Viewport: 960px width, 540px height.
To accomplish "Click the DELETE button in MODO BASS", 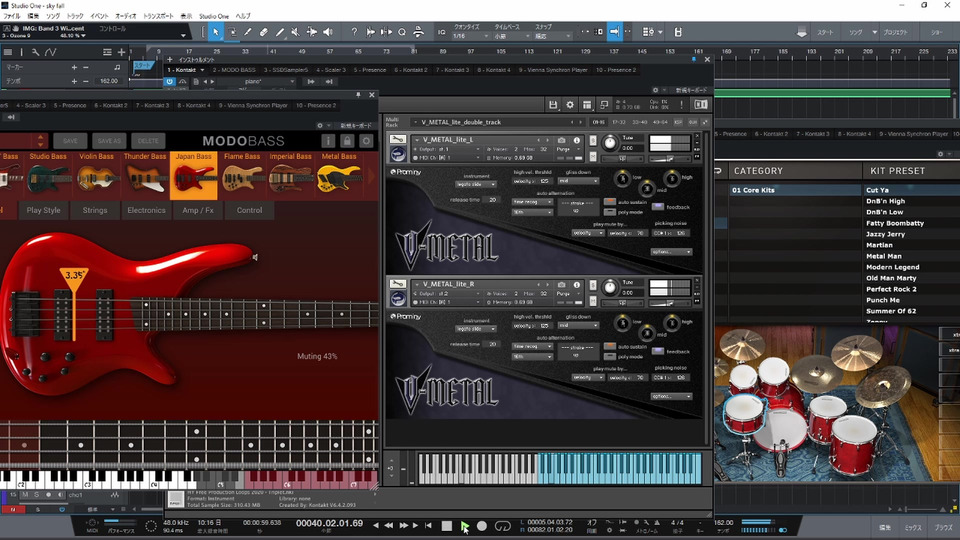I will (148, 141).
